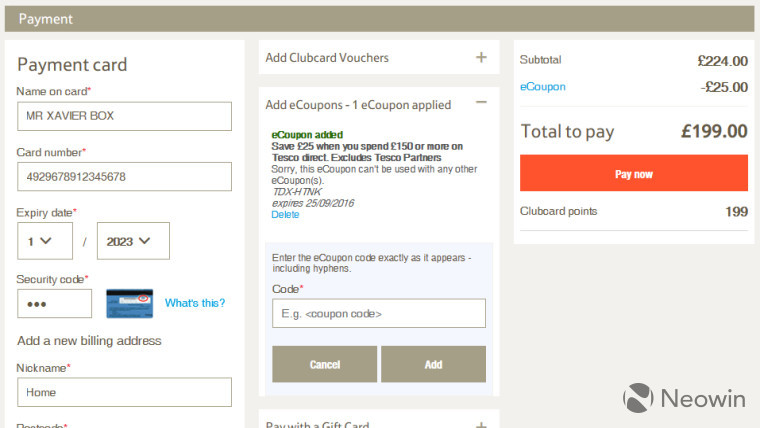Click the Total to pay £199.00 amount

pyautogui.click(x=714, y=131)
